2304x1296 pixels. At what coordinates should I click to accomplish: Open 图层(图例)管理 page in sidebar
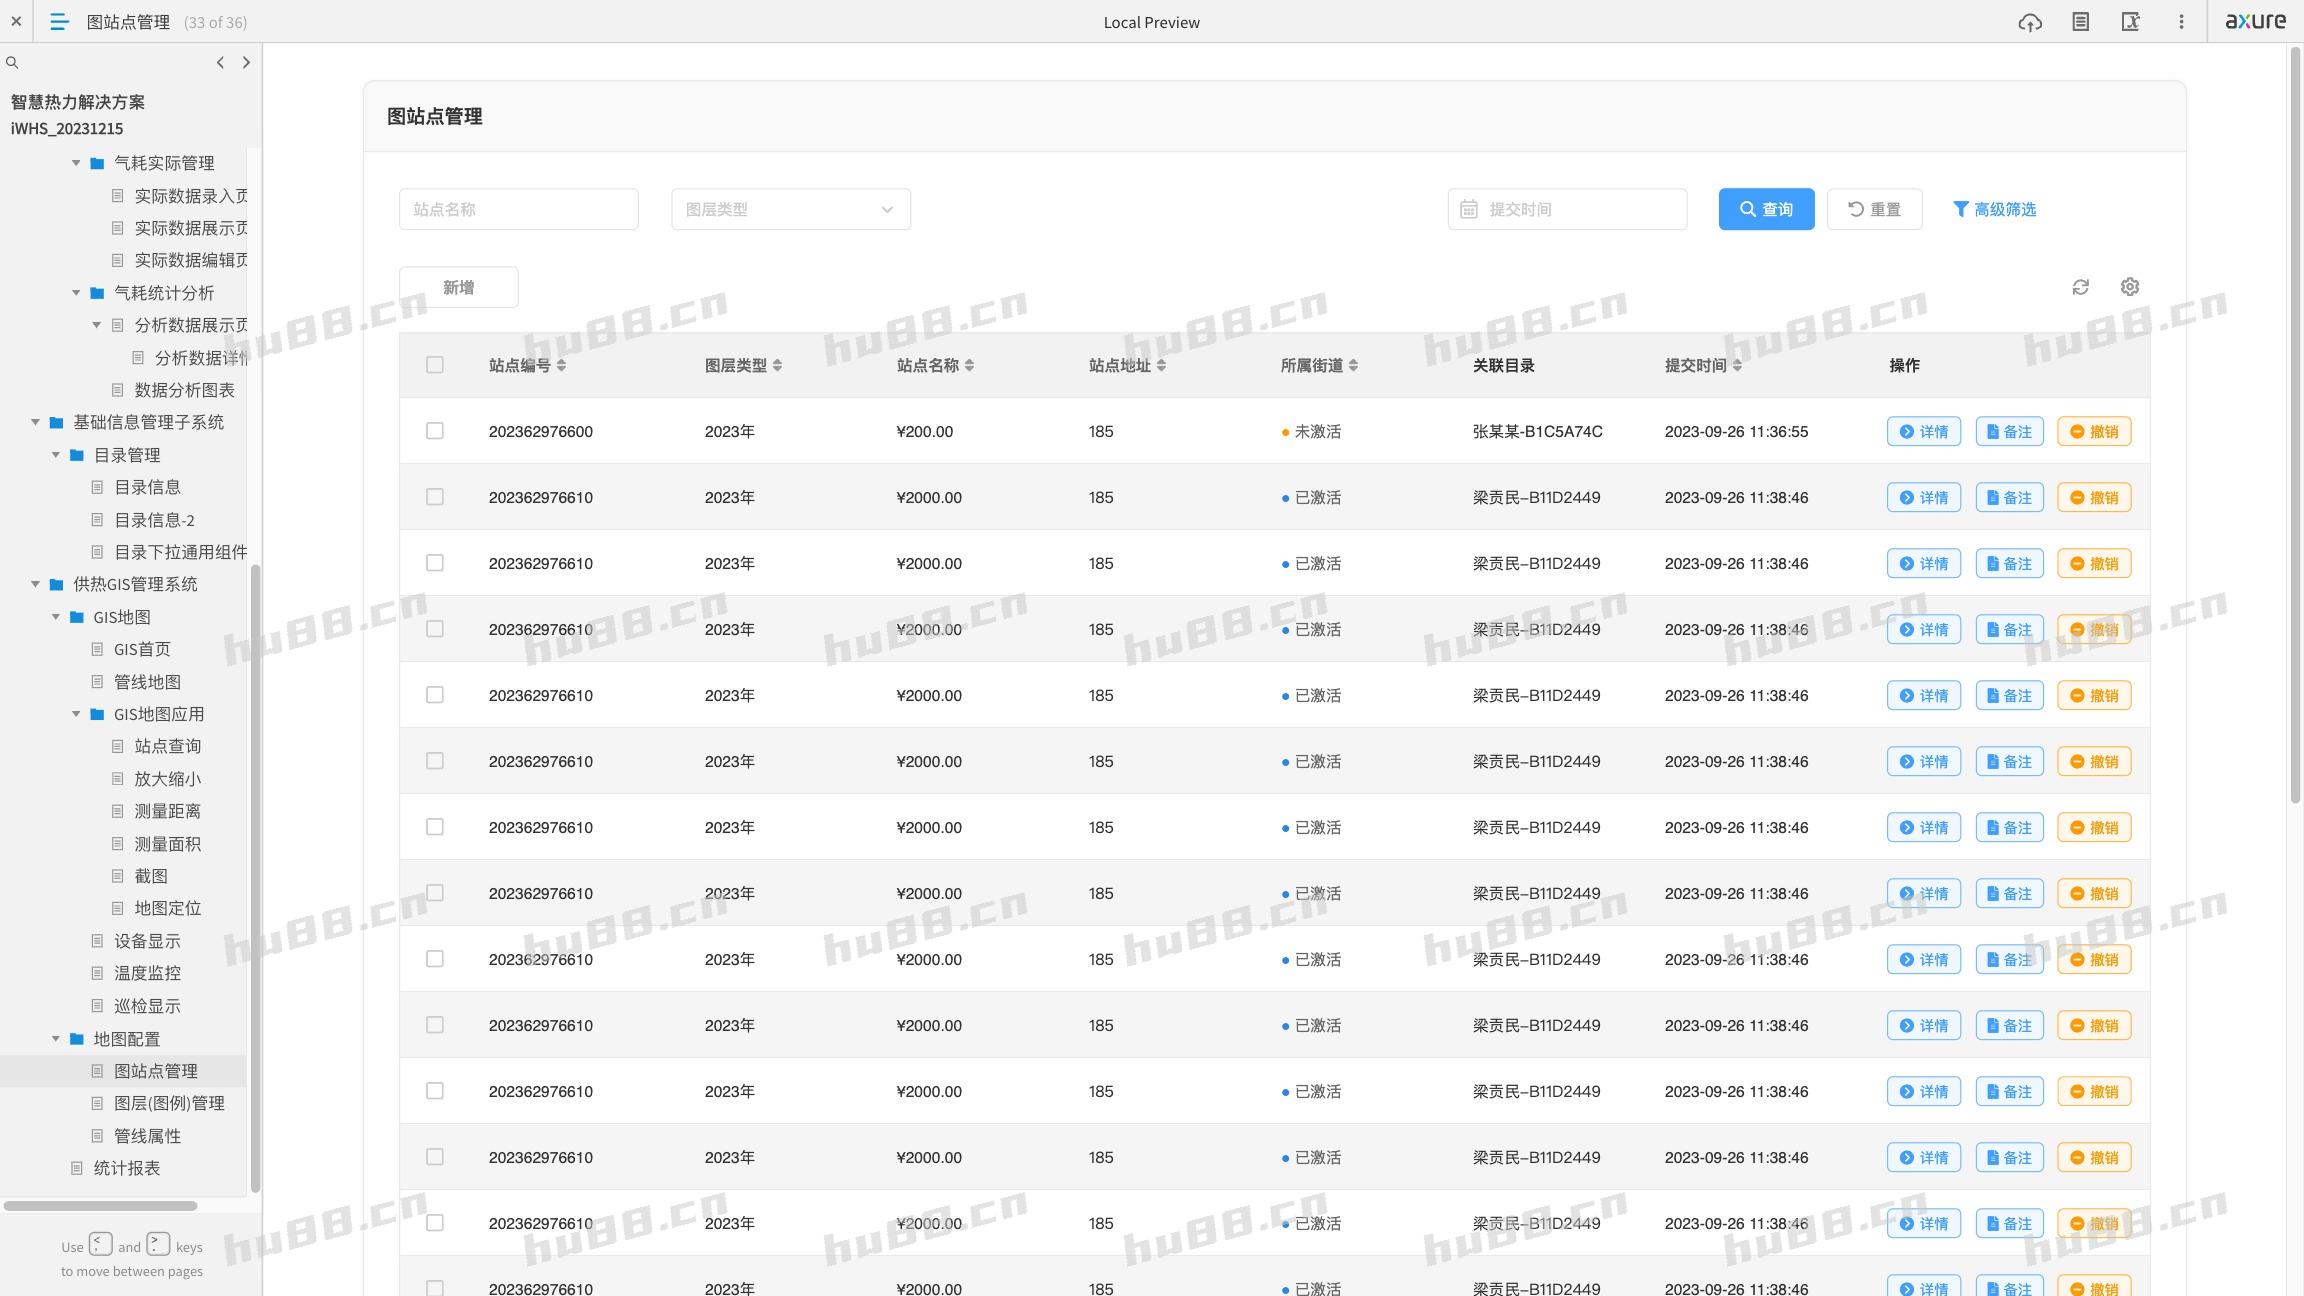click(168, 1103)
